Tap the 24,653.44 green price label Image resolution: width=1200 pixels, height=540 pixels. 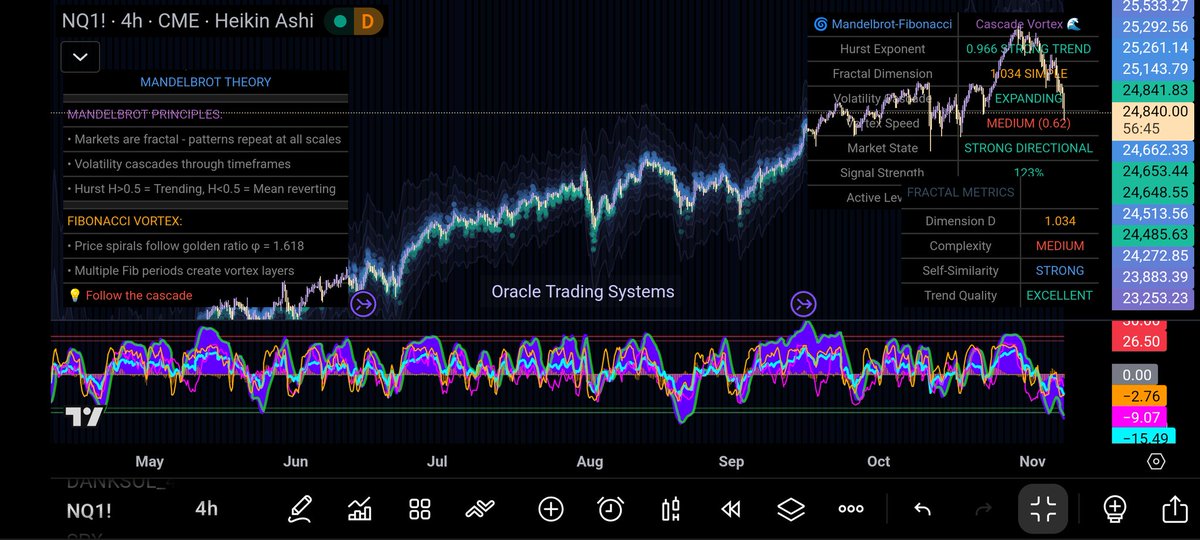click(x=1156, y=171)
